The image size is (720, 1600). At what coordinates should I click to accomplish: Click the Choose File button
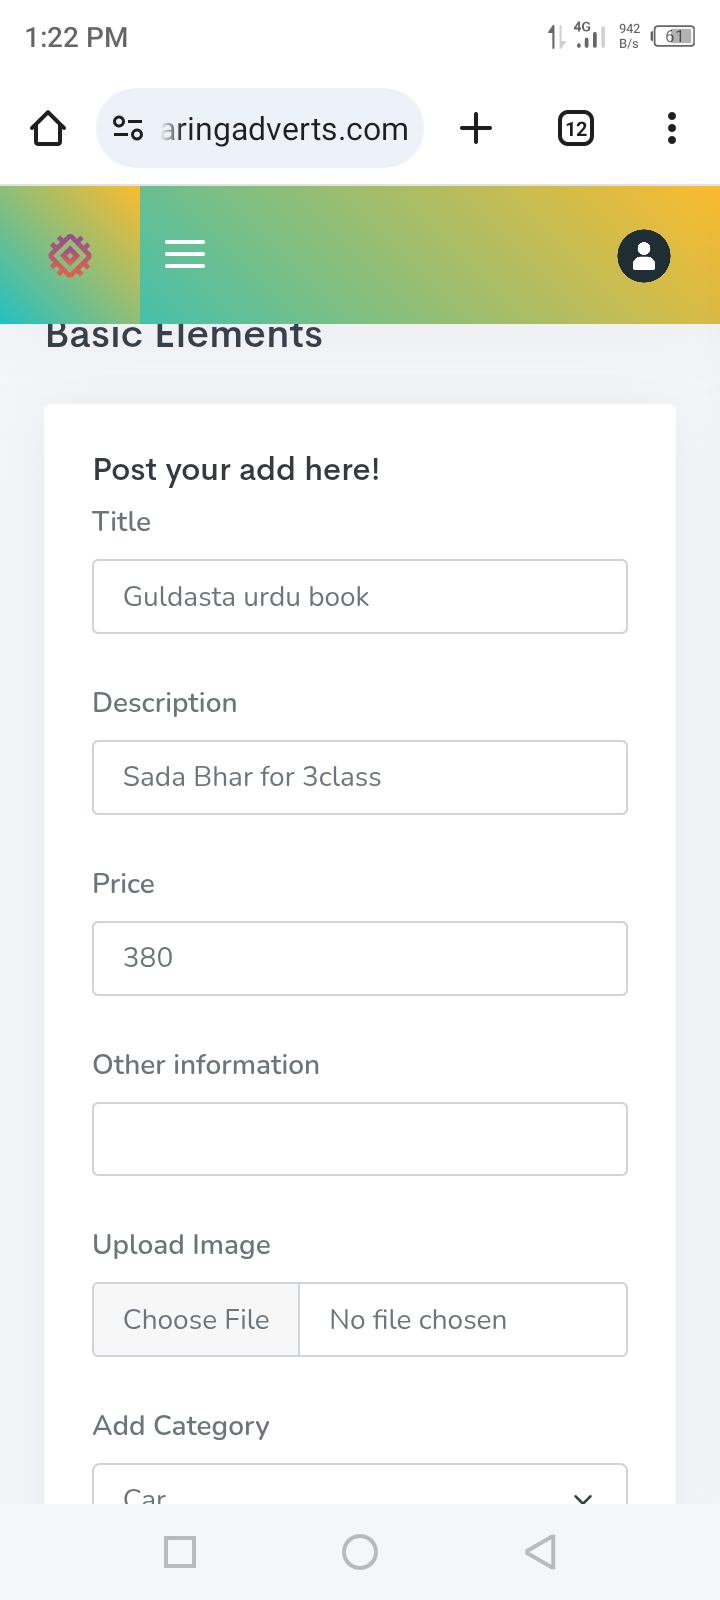pos(196,1320)
